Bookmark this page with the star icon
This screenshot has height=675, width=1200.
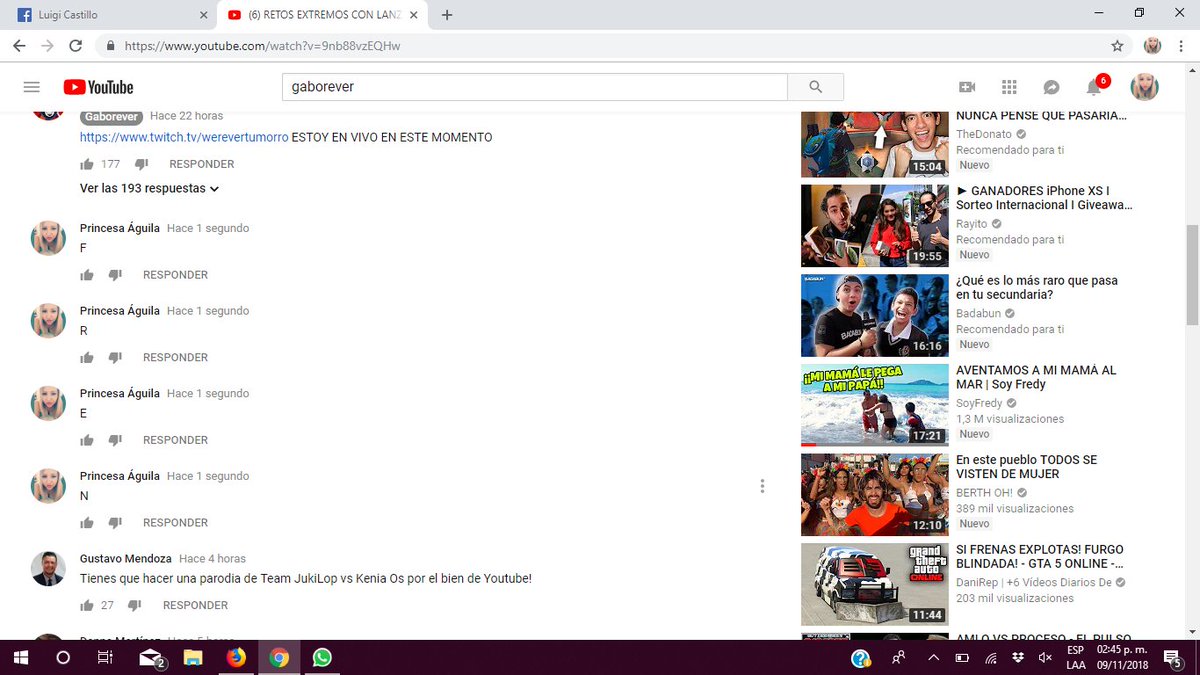tap(1117, 46)
